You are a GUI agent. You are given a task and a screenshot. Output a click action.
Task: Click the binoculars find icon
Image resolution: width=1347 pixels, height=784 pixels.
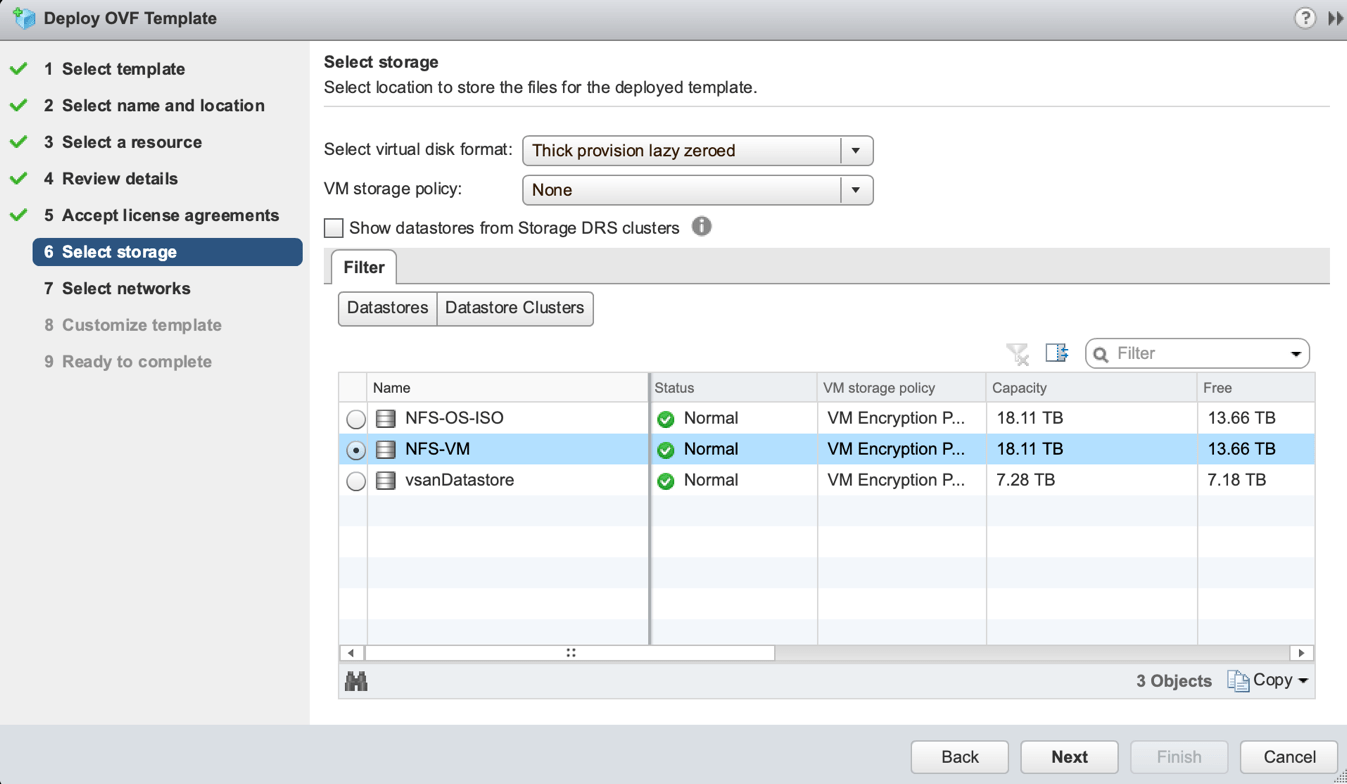(356, 681)
